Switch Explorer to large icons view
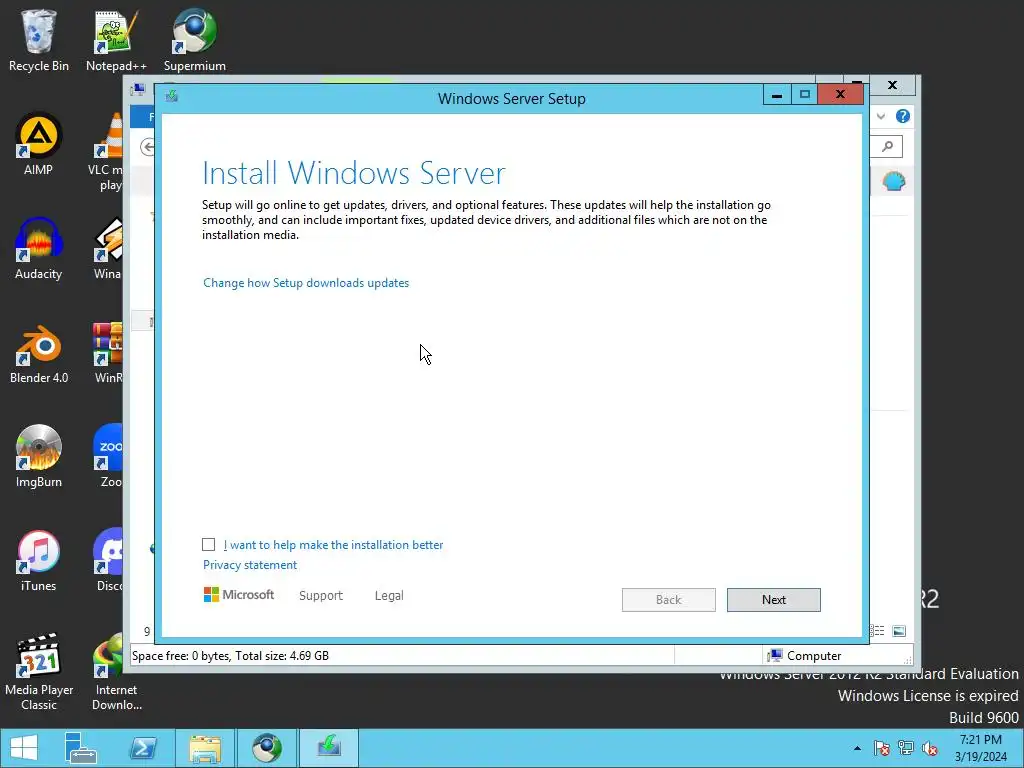This screenshot has height=768, width=1024. tap(899, 631)
